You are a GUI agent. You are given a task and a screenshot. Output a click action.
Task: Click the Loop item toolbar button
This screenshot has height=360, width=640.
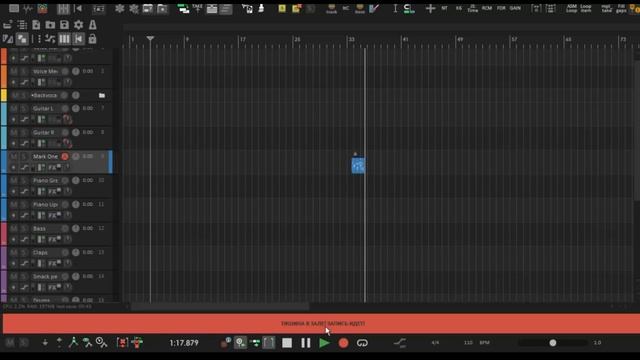[x=586, y=8]
